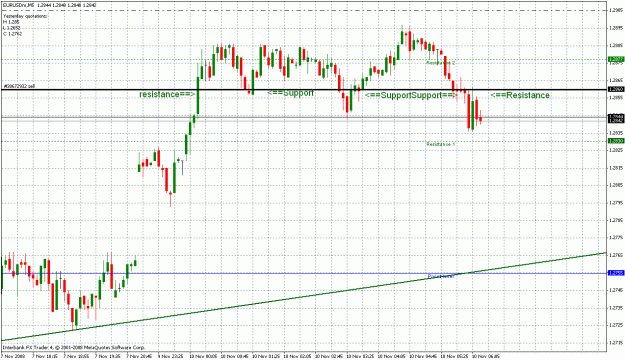The width and height of the screenshot is (625, 360).
Task: Click the 'L' yesterday low value line
Action: coord(12,28)
